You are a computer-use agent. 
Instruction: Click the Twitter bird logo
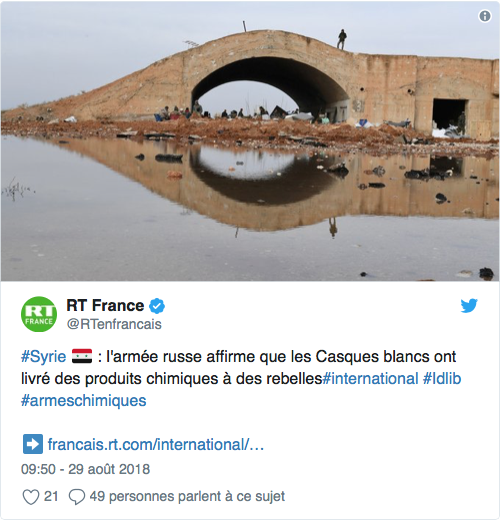469,306
